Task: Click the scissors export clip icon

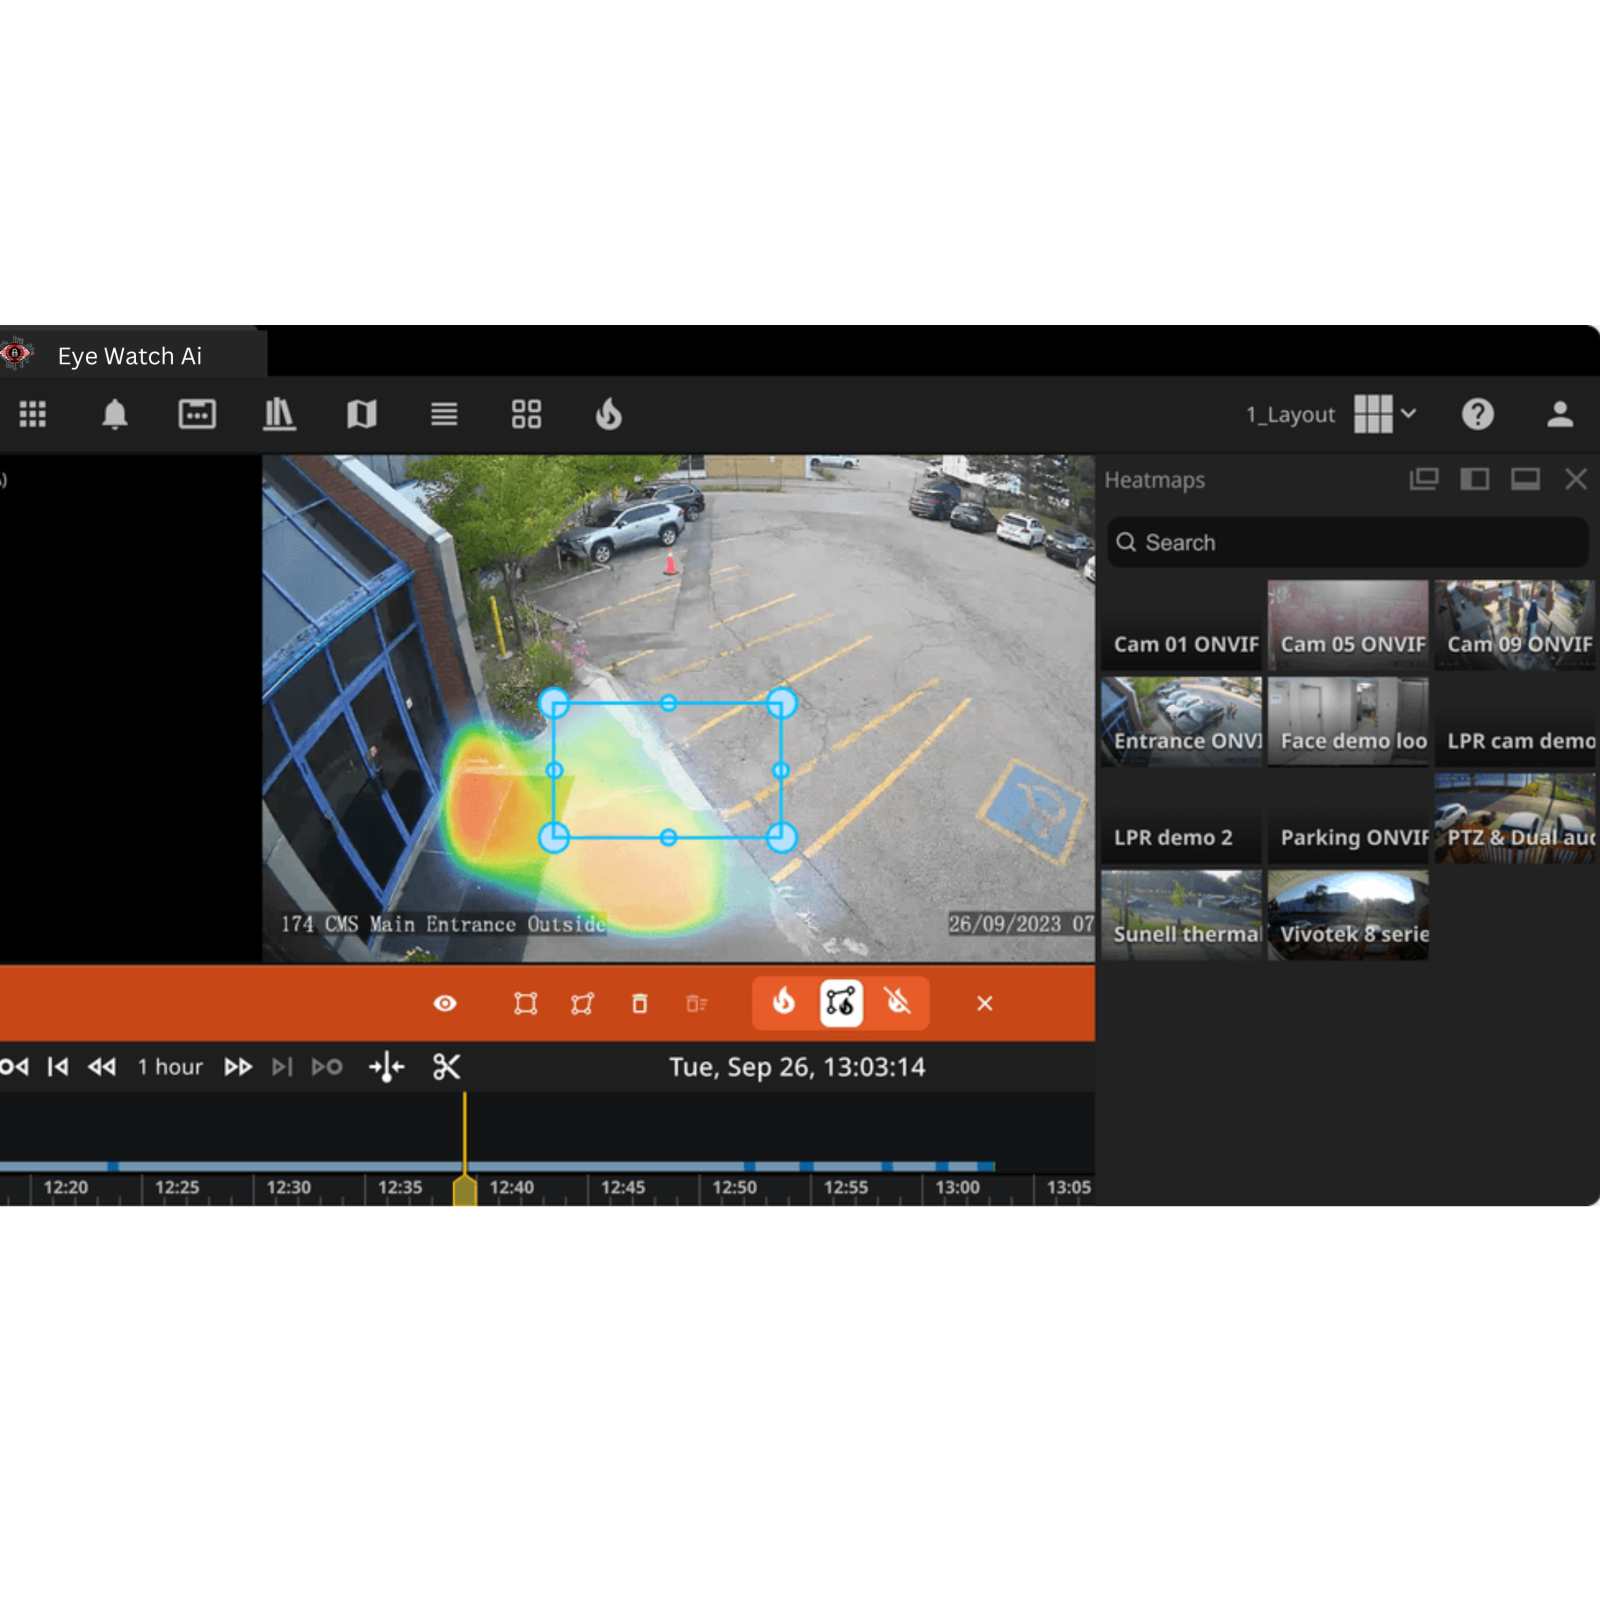Action: [447, 1067]
